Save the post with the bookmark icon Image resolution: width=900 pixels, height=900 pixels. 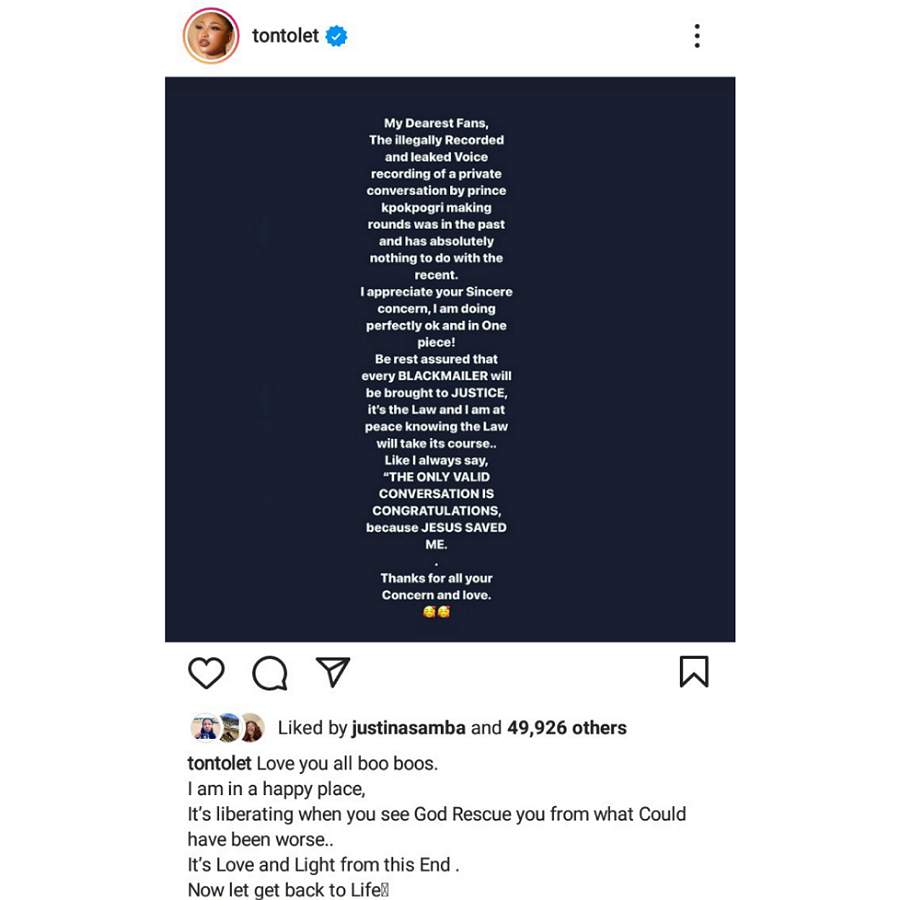[x=693, y=672]
